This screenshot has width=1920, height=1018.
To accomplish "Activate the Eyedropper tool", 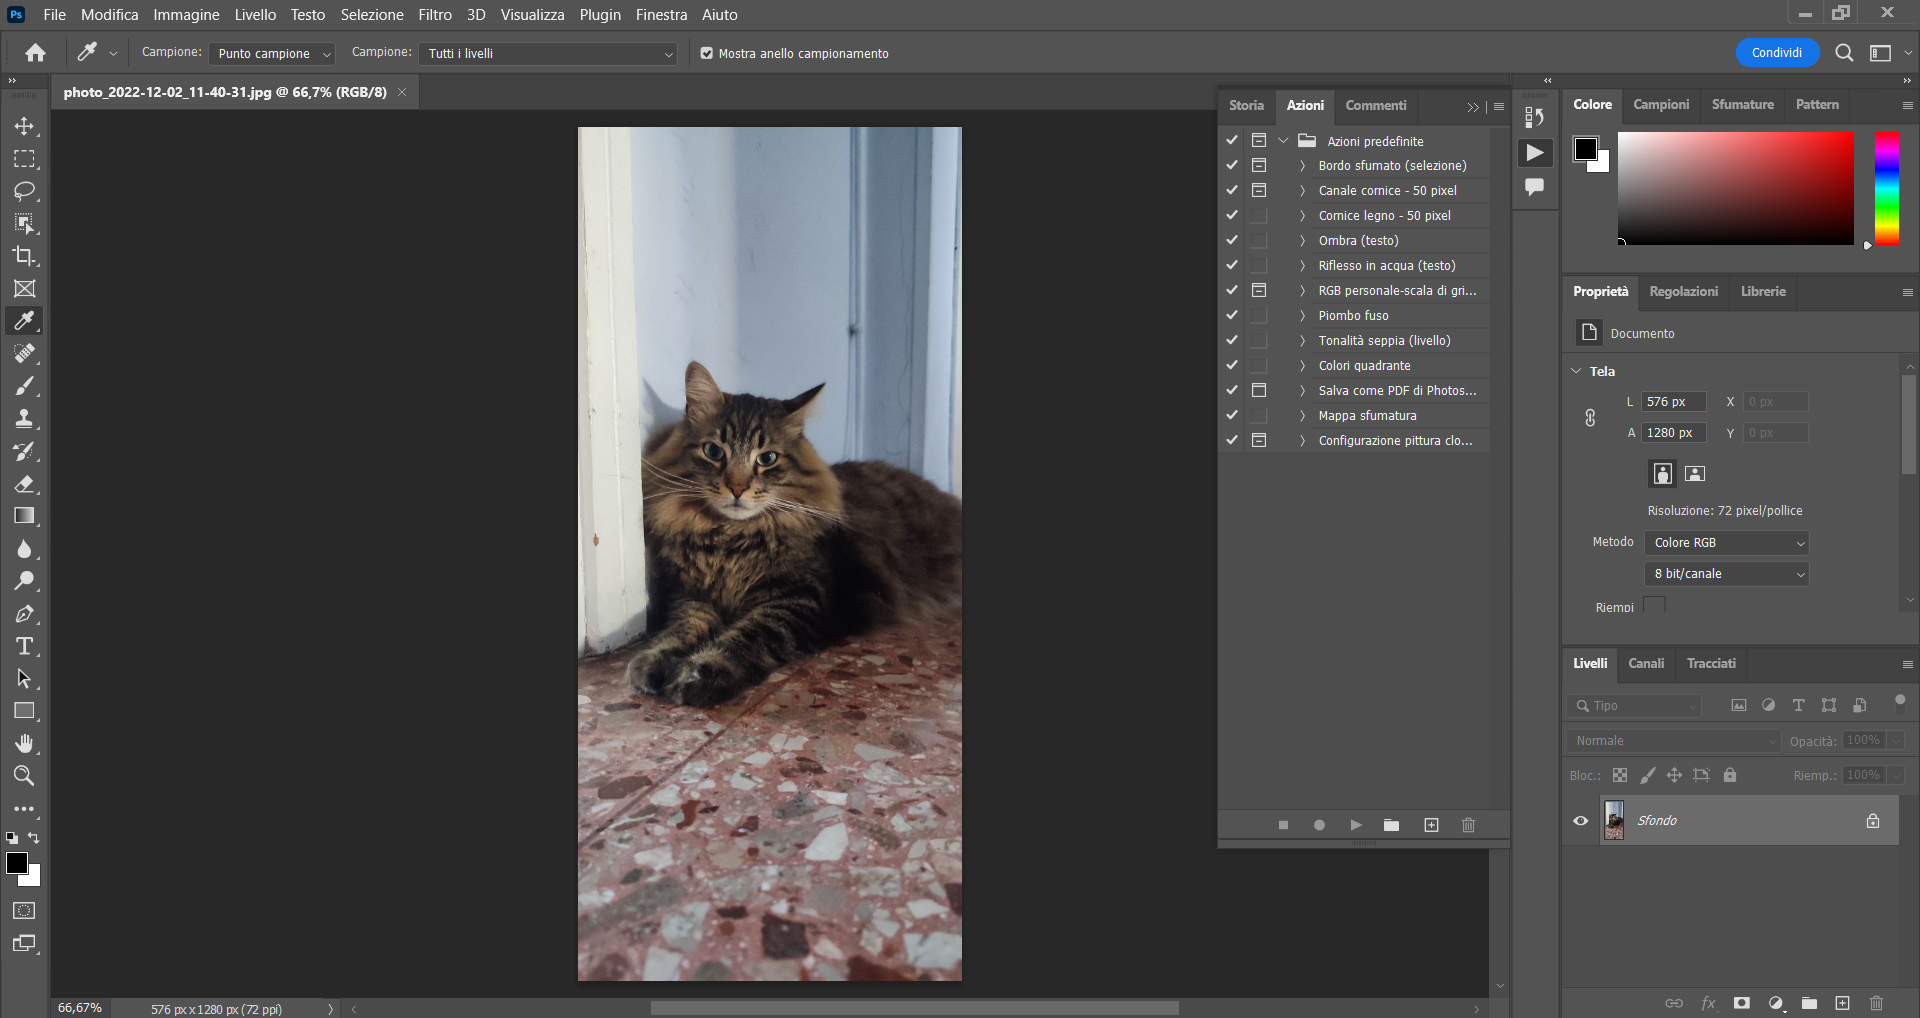I will coord(24,320).
